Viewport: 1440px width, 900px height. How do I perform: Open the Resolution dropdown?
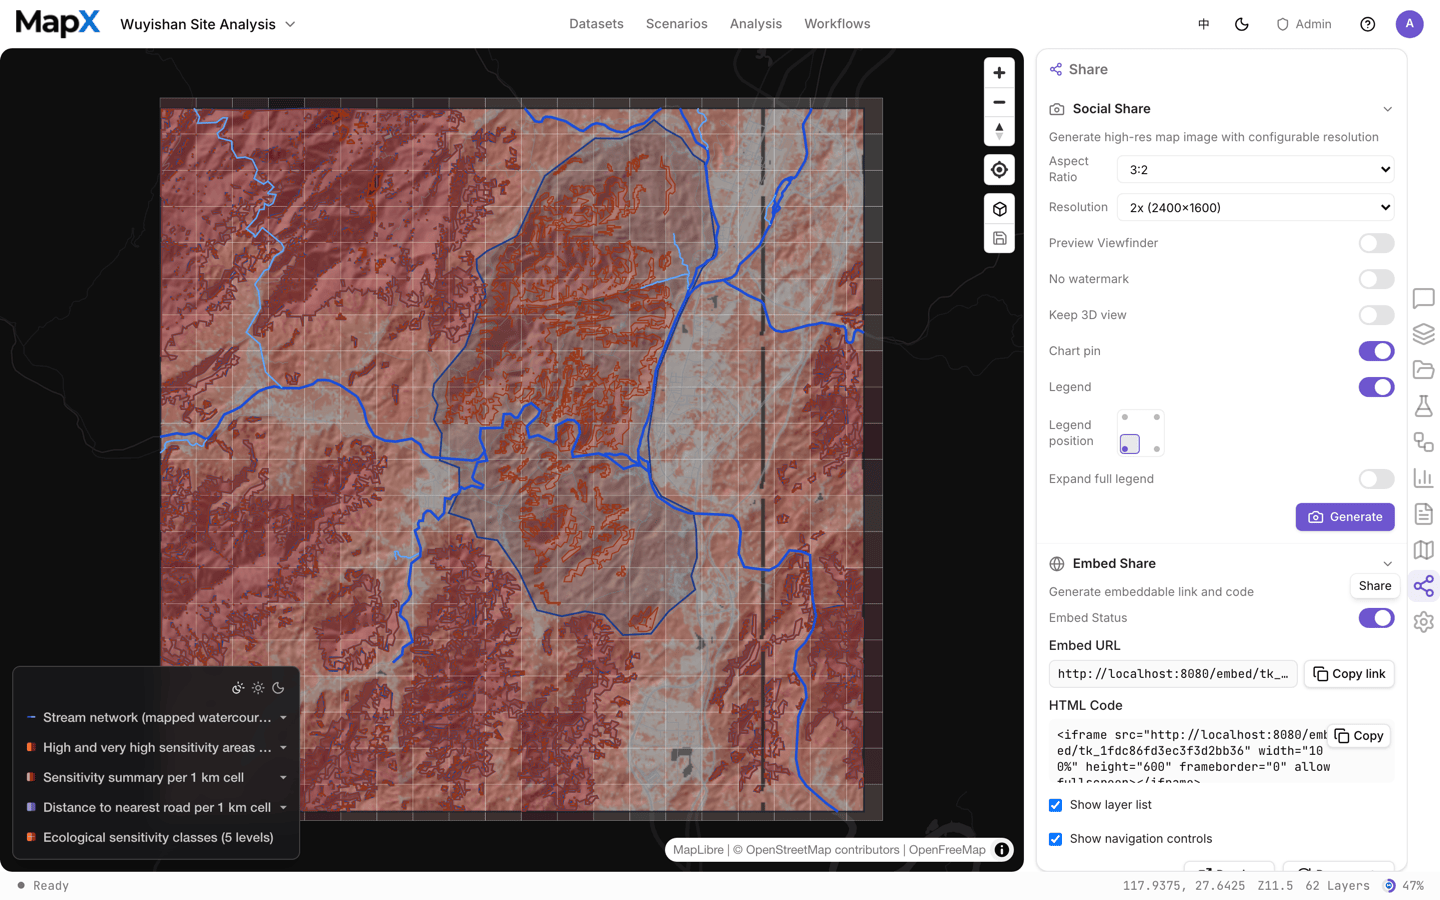(1256, 207)
